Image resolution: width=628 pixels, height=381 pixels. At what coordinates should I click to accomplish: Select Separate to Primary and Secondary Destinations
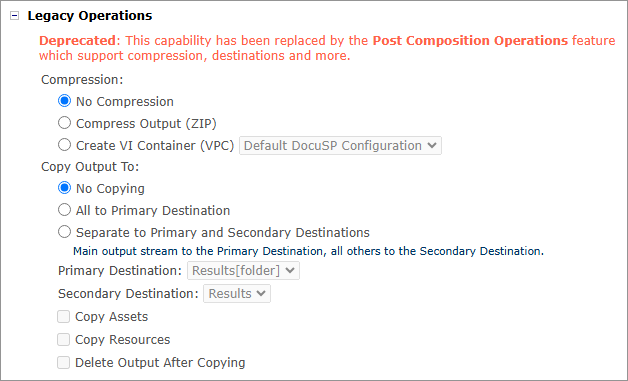(x=64, y=232)
